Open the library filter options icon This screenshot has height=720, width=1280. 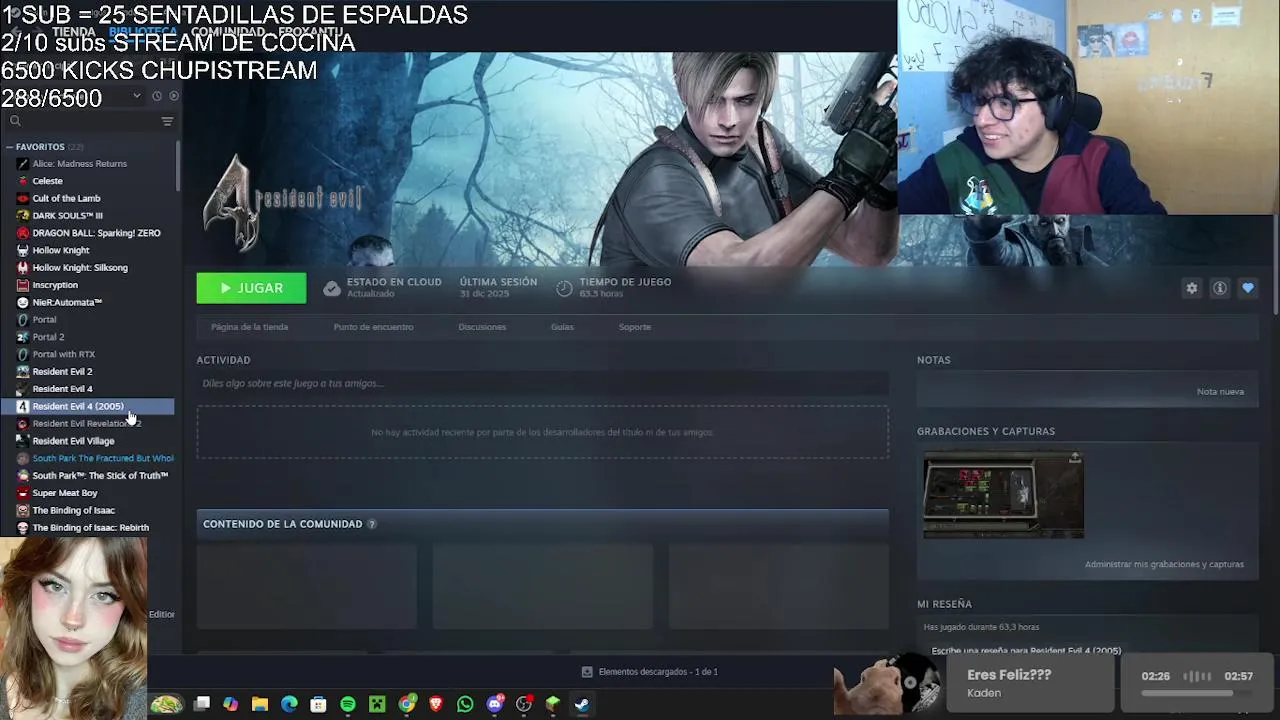pos(167,121)
